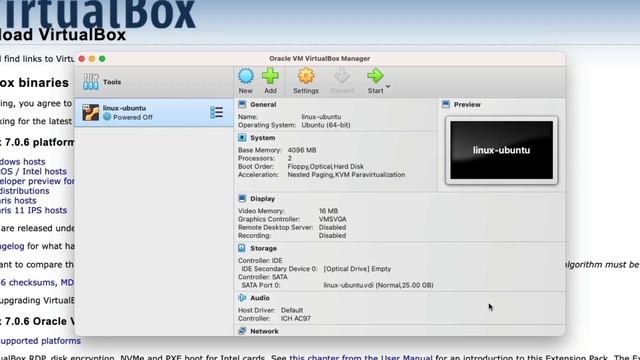This screenshot has height=360, width=640.
Task: Click the Display section monitor icon
Action: (242, 198)
